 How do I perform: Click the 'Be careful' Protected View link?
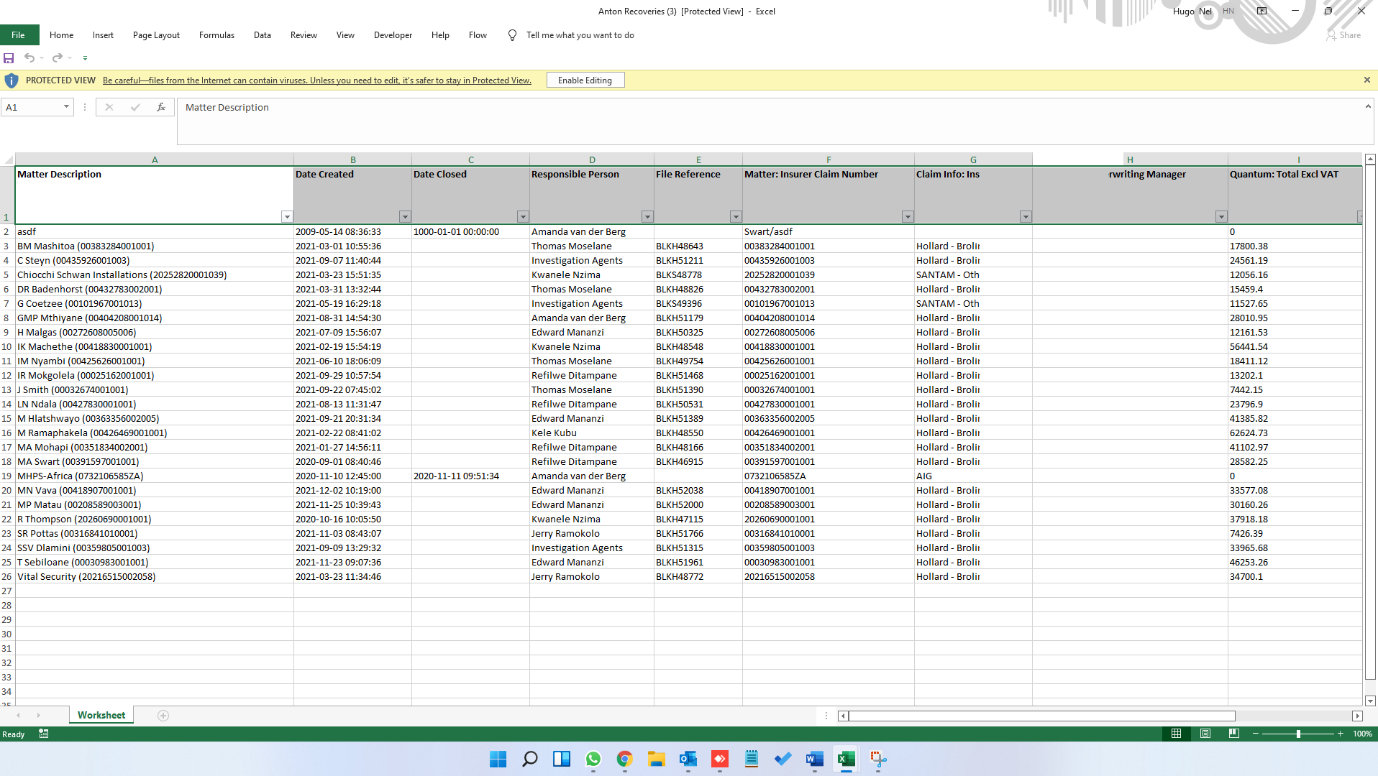point(317,80)
